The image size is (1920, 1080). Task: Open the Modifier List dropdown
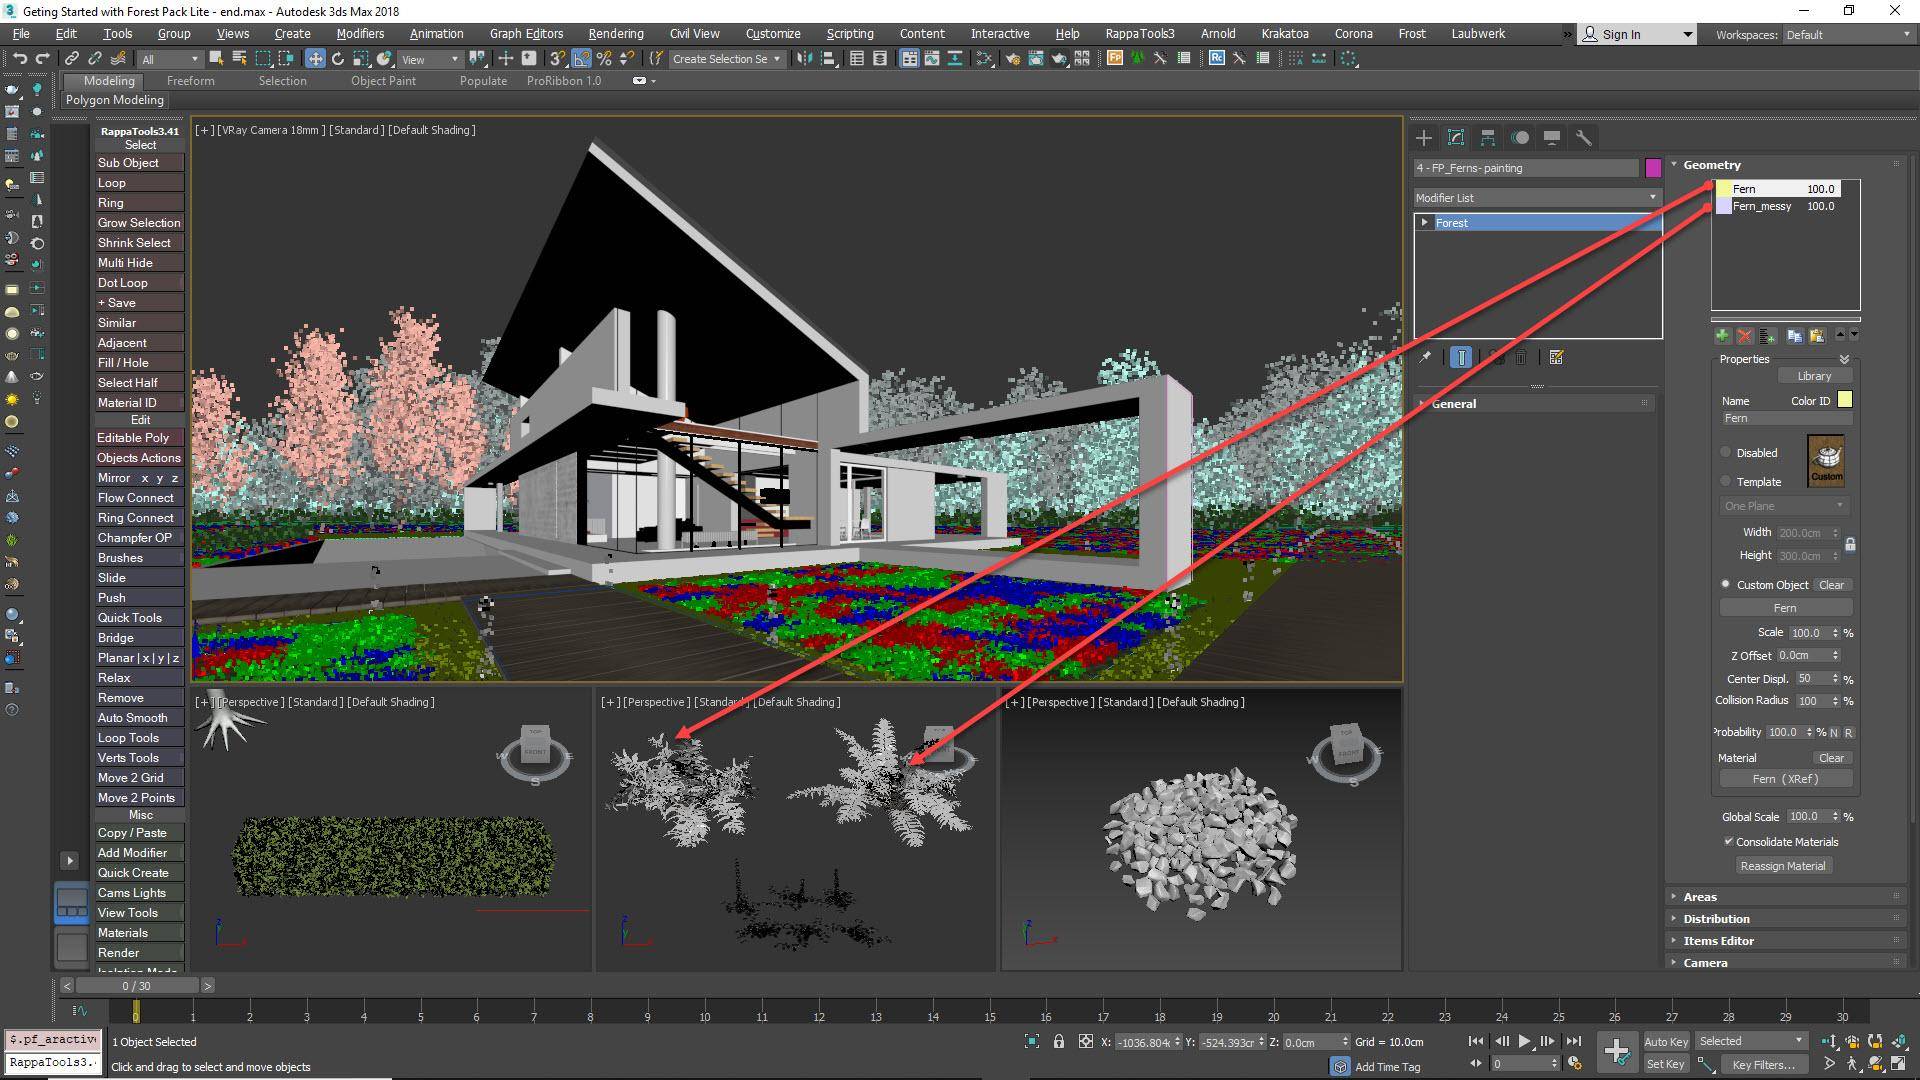coord(1651,197)
